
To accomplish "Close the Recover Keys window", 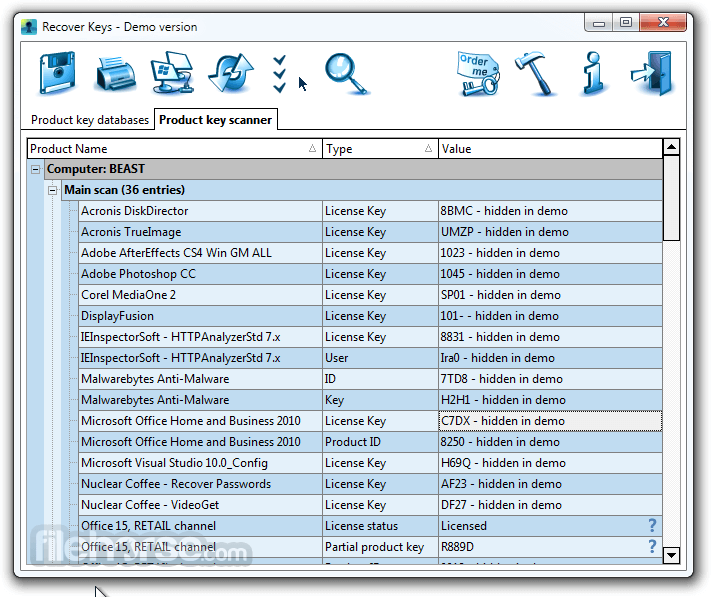I will (x=663, y=23).
